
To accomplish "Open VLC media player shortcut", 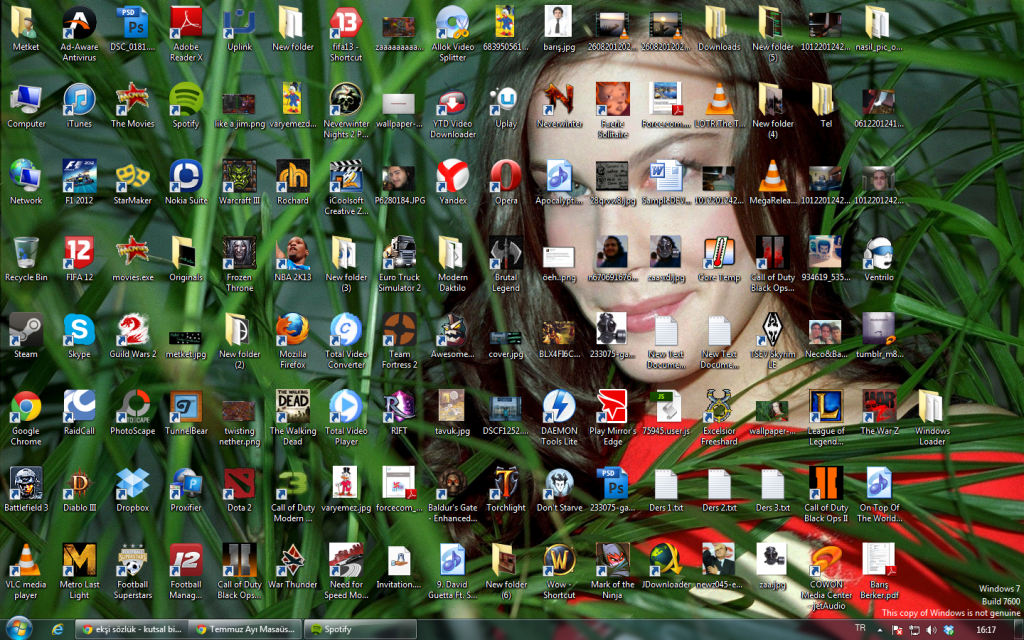I will pos(25,561).
